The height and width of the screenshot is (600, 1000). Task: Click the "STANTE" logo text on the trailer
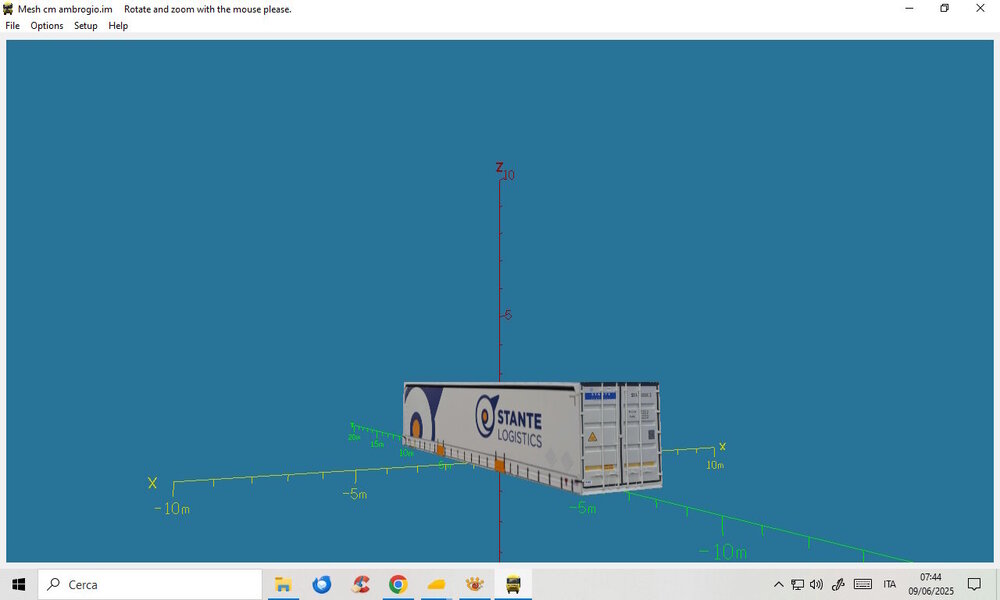pyautogui.click(x=519, y=419)
